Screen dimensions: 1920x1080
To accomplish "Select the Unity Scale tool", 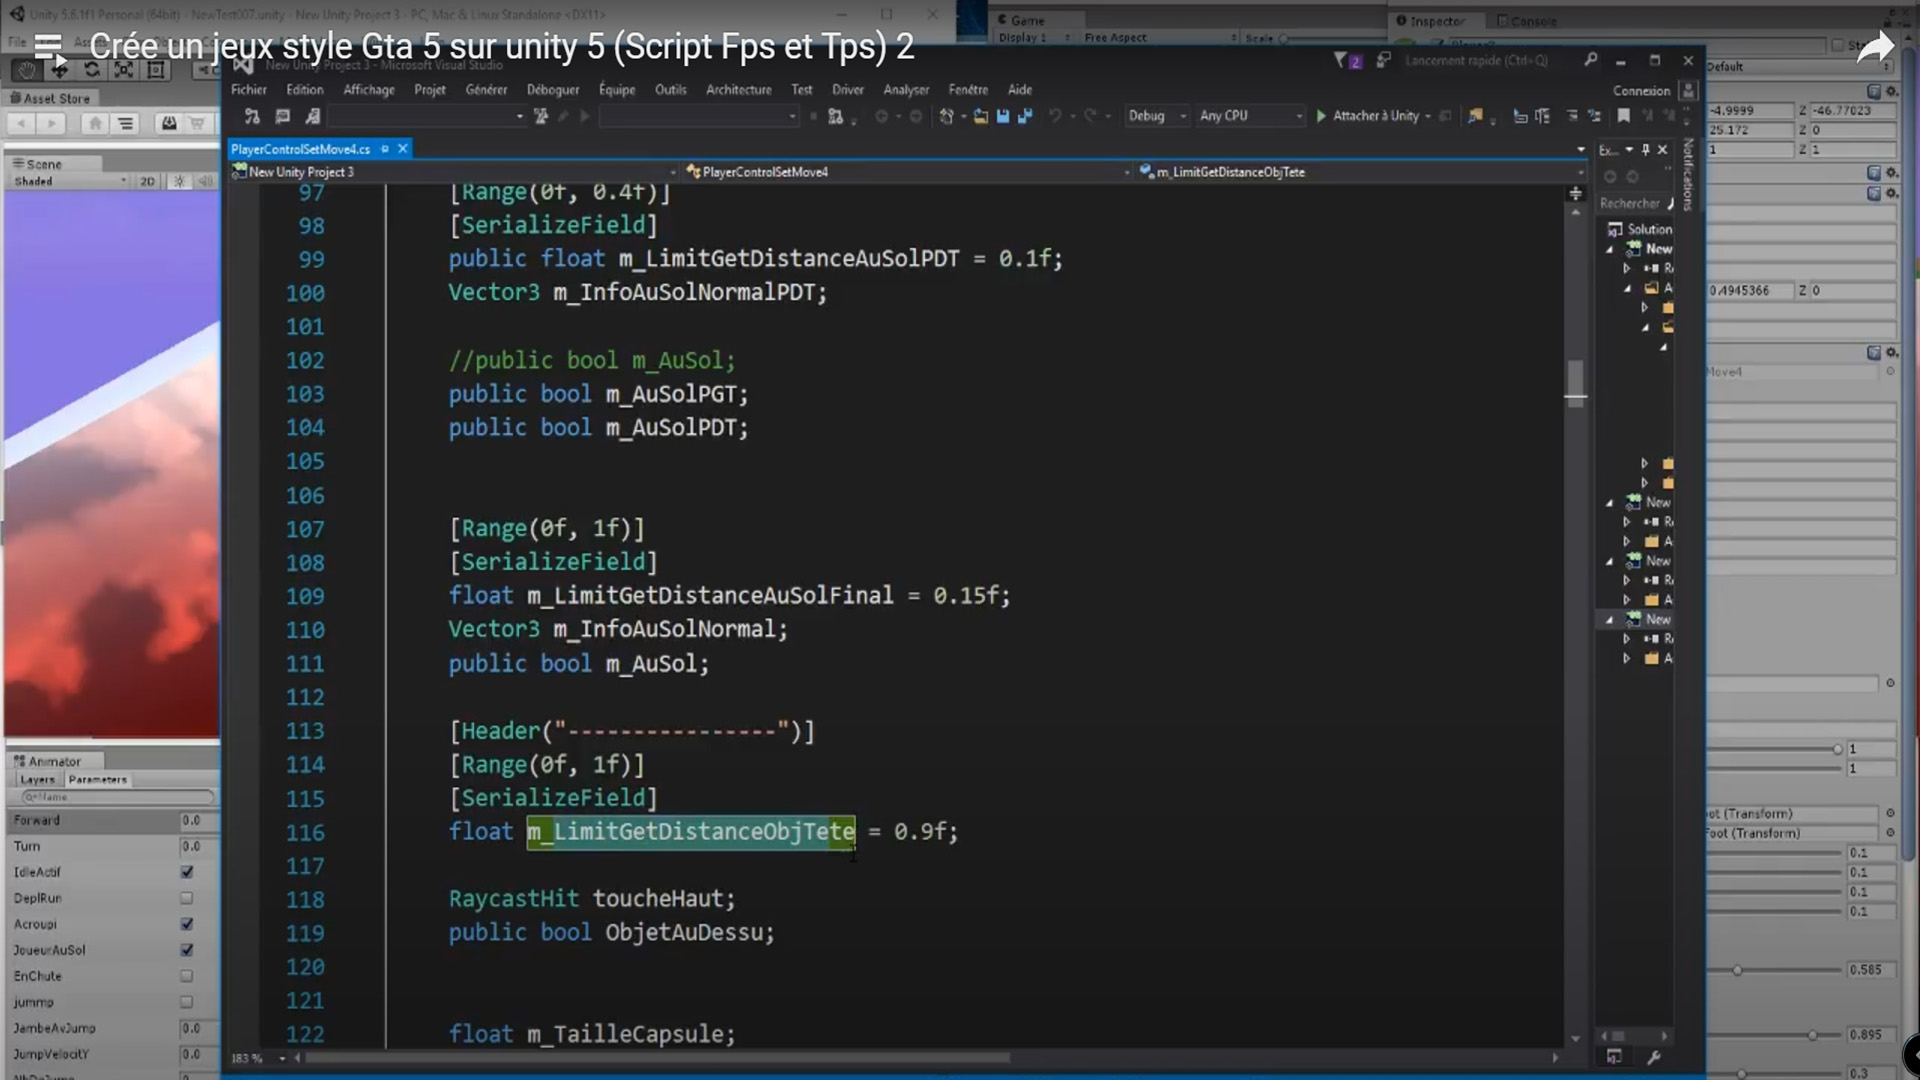I will click(x=124, y=69).
